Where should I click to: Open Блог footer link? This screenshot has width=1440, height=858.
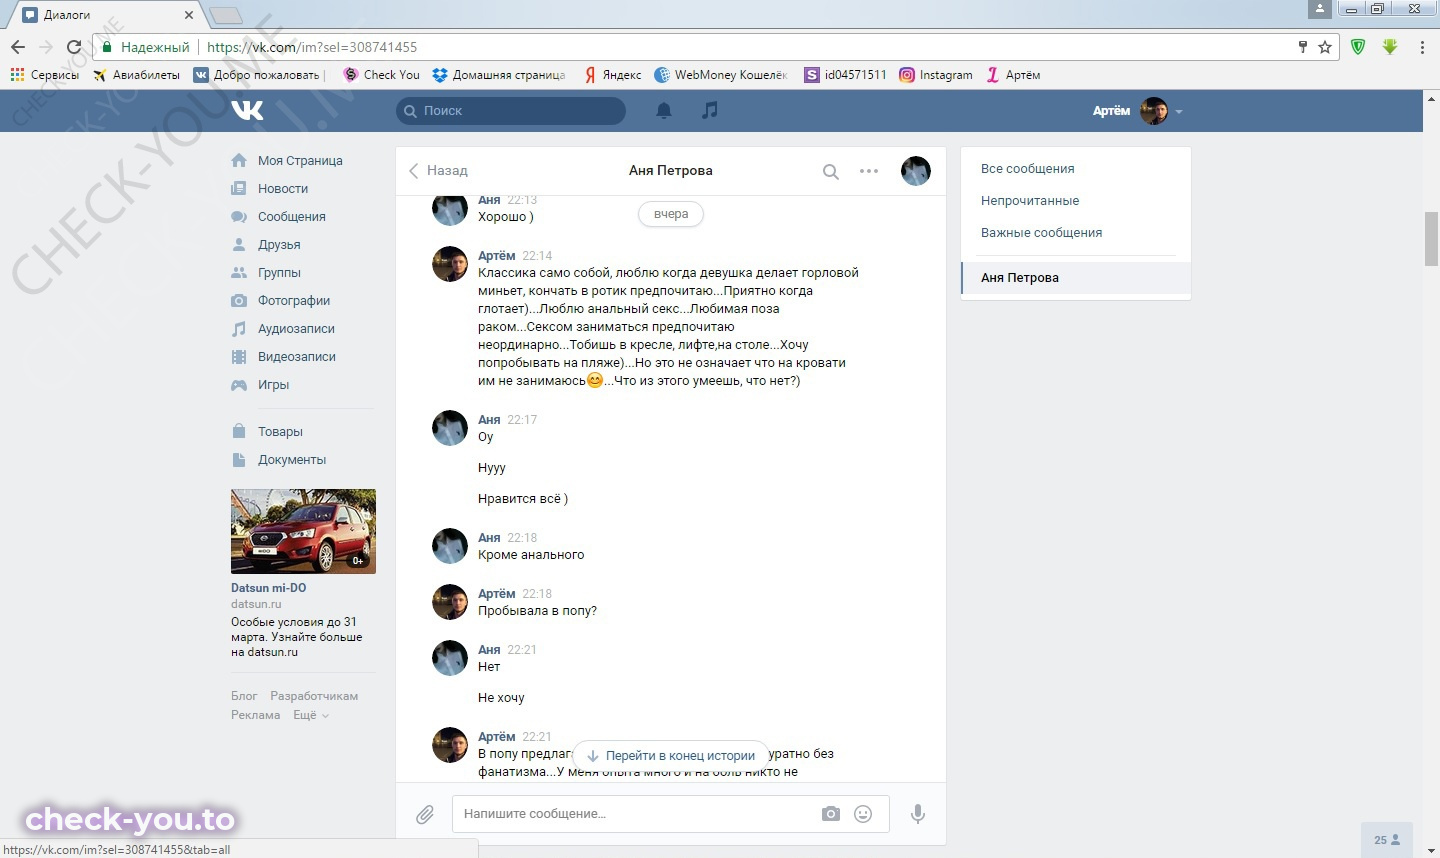(244, 696)
